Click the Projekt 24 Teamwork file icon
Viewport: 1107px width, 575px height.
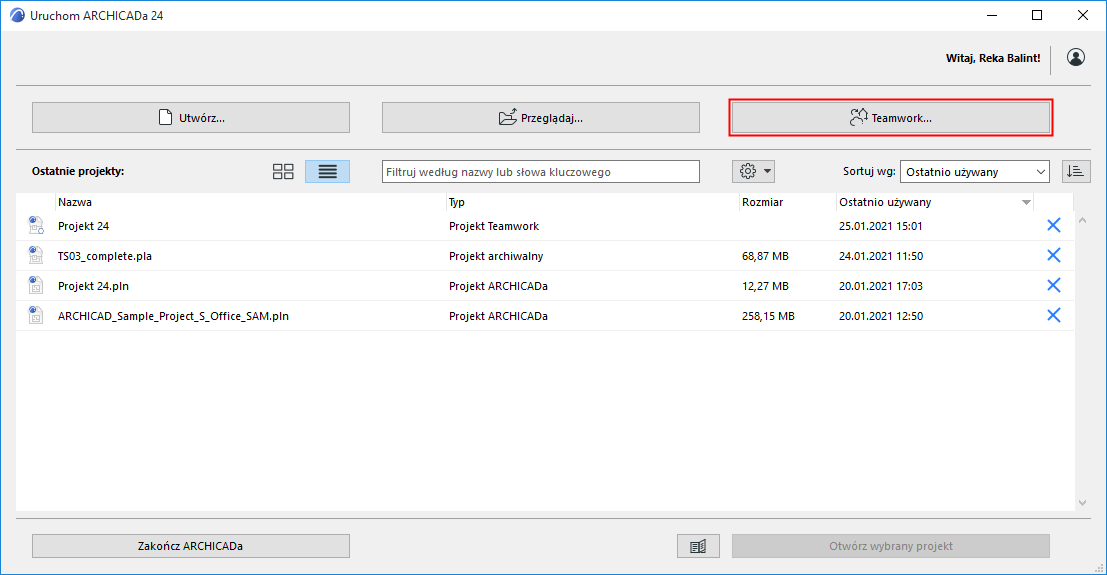(x=35, y=225)
